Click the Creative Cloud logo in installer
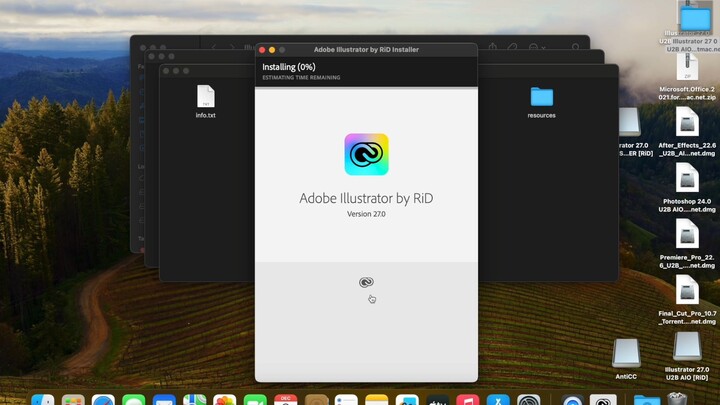Image resolution: width=720 pixels, height=405 pixels. point(366,154)
